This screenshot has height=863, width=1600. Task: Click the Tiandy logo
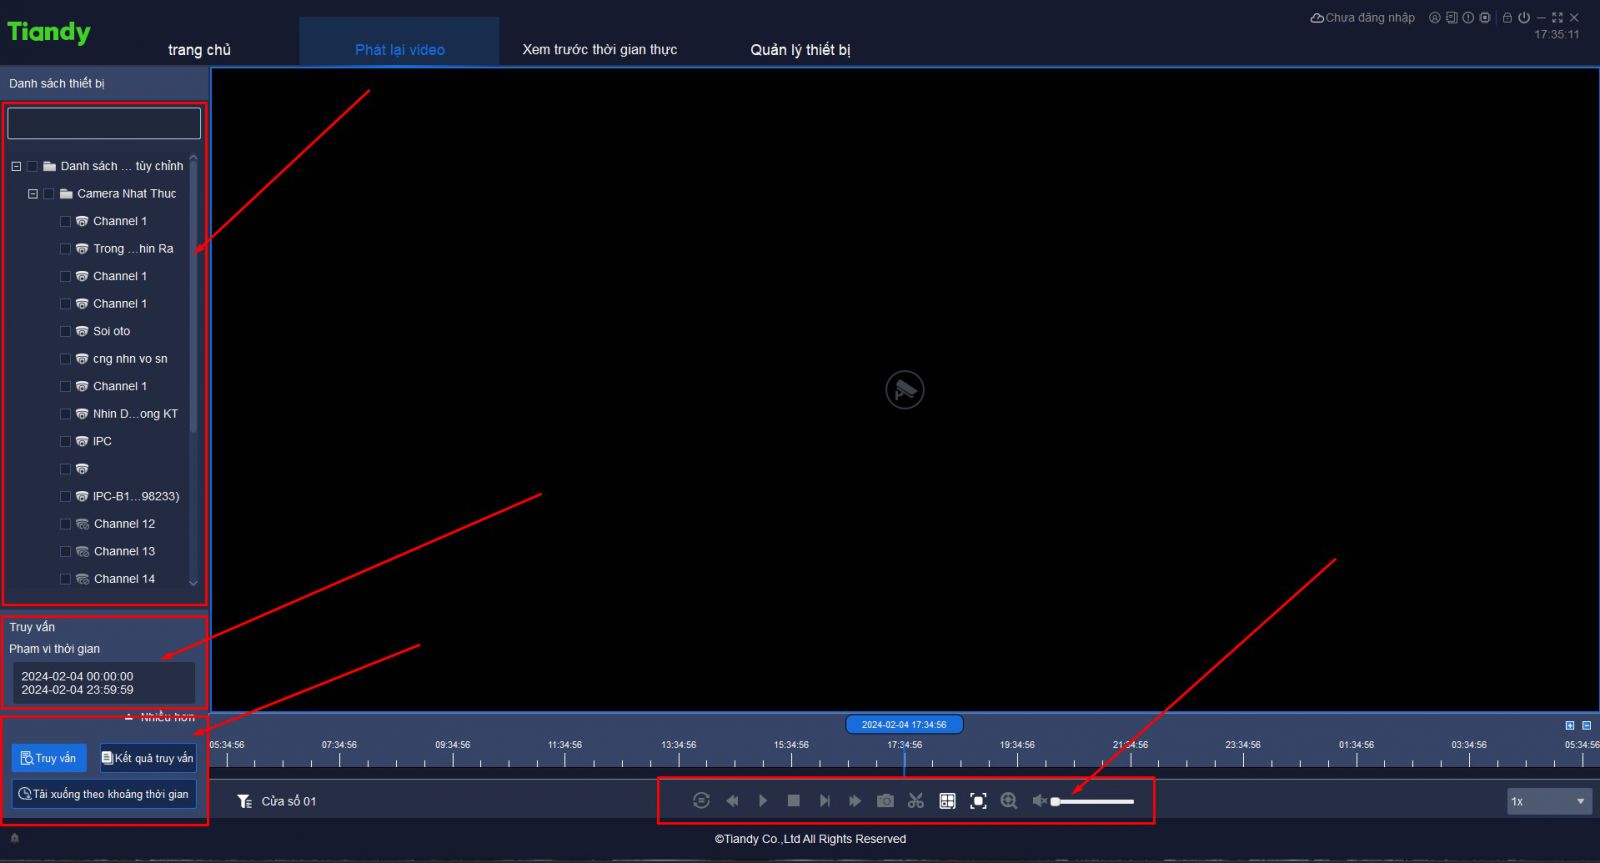49,32
